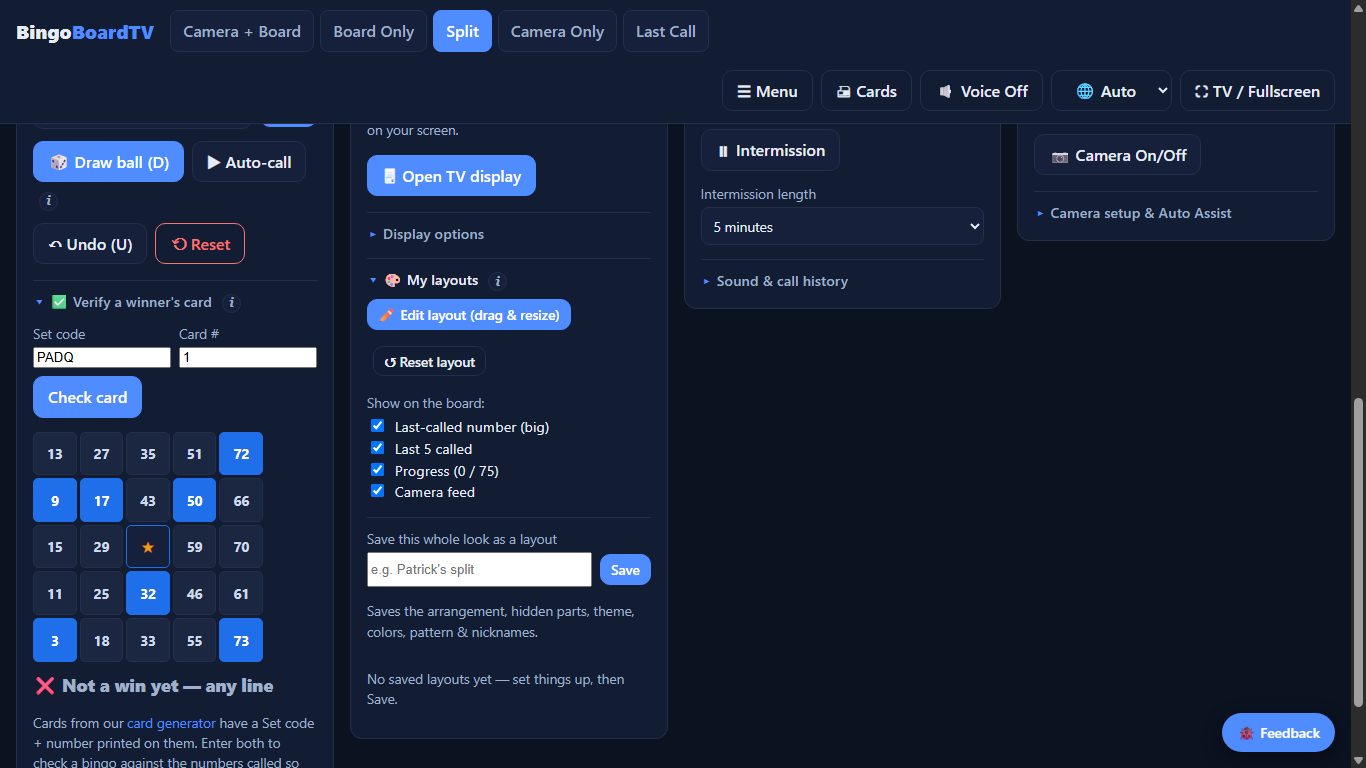Uncheck Progress (0 / 75) checkbox
The height and width of the screenshot is (768, 1366).
pyautogui.click(x=378, y=470)
